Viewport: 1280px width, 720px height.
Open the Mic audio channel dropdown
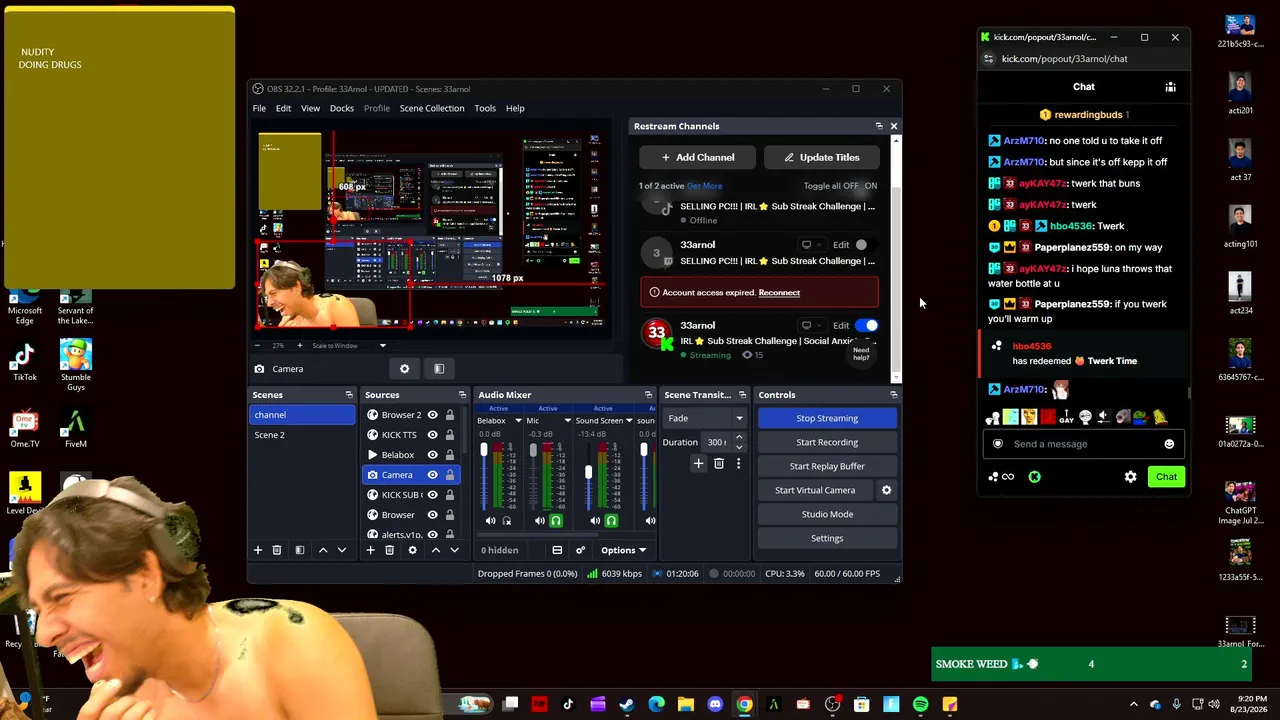[567, 421]
